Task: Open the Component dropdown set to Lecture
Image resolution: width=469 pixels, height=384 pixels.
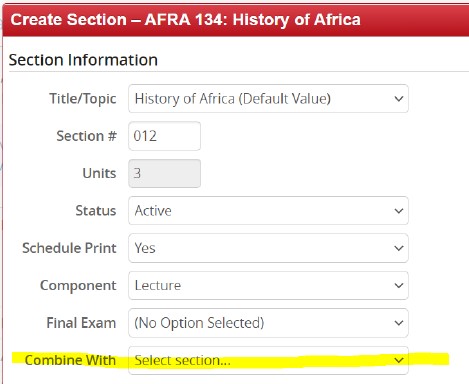Action: [268, 285]
